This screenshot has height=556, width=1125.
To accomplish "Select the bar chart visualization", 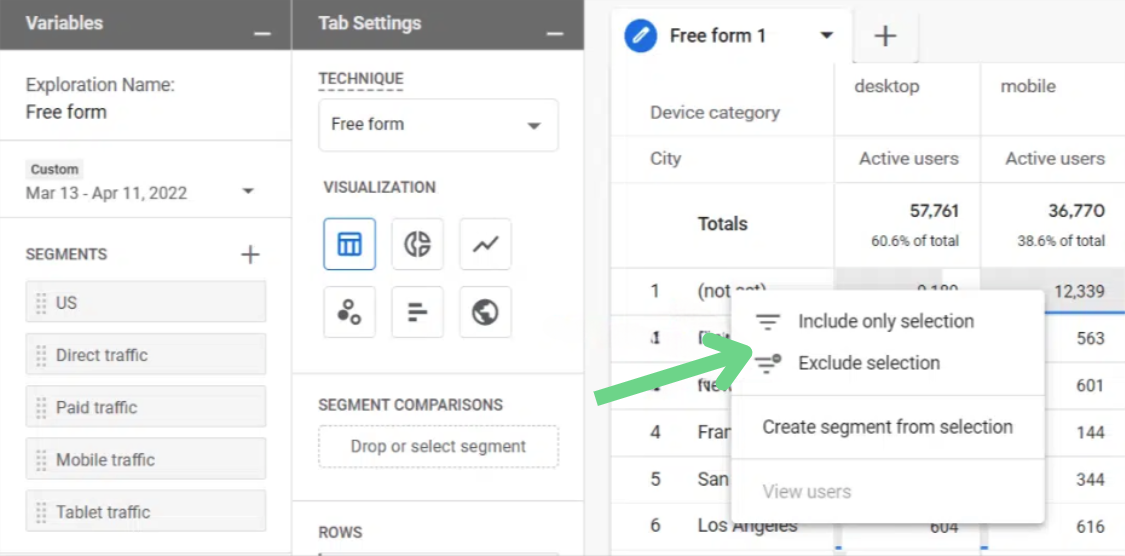I will (418, 312).
